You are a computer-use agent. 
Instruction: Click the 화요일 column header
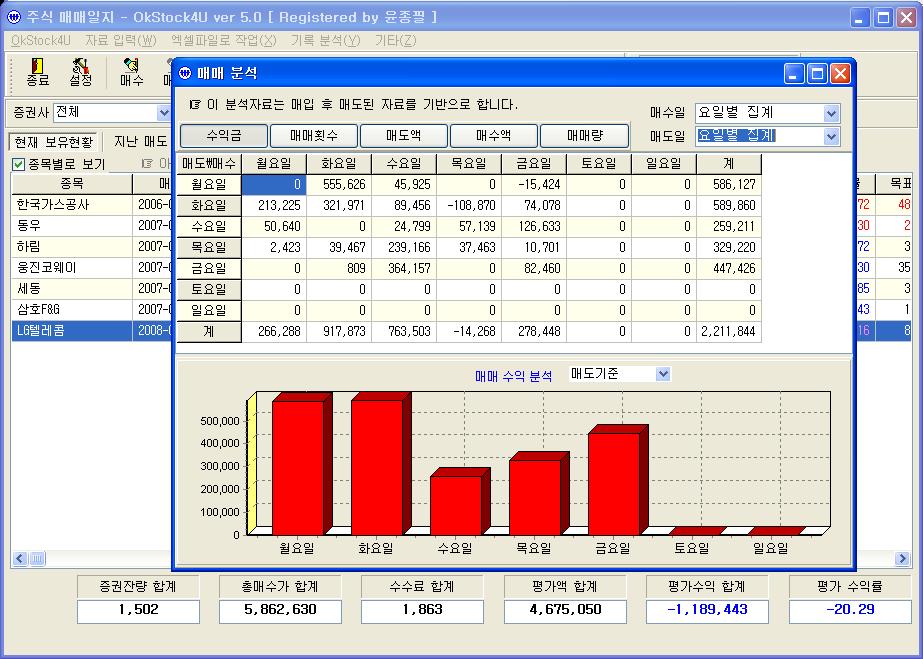[339, 164]
